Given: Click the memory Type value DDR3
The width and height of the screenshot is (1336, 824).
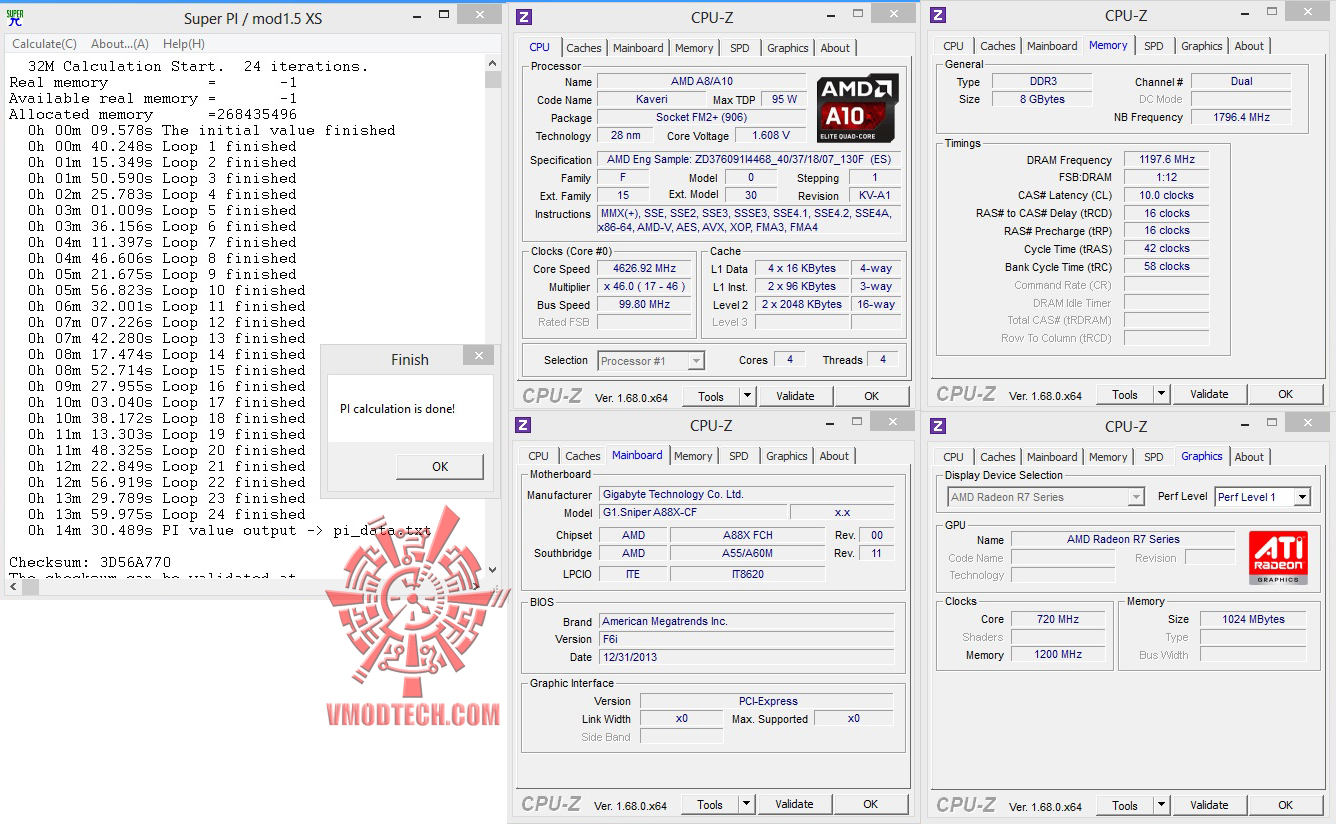Looking at the screenshot, I should [1043, 82].
